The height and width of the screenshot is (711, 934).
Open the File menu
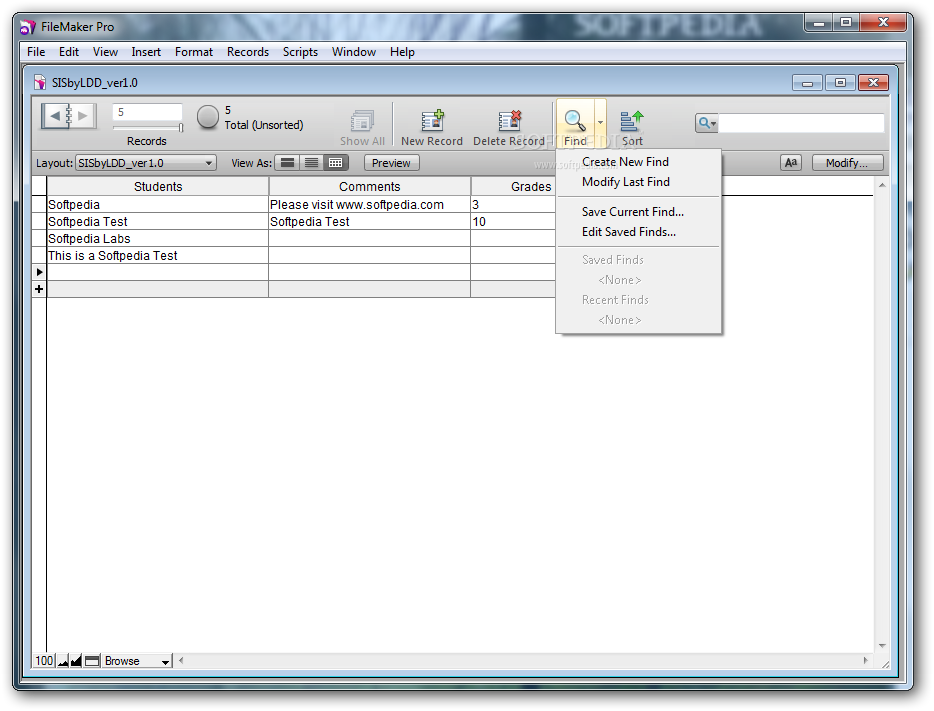(36, 52)
